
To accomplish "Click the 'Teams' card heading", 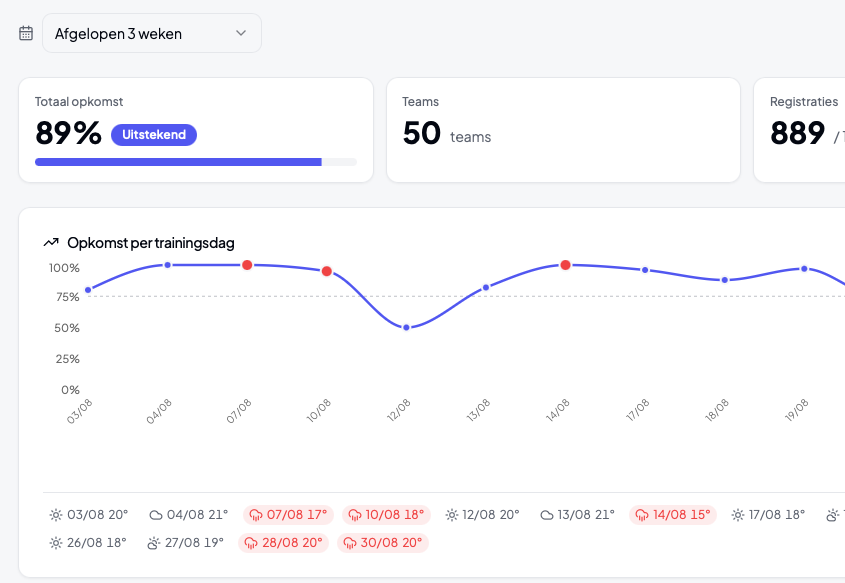I will tap(420, 102).
